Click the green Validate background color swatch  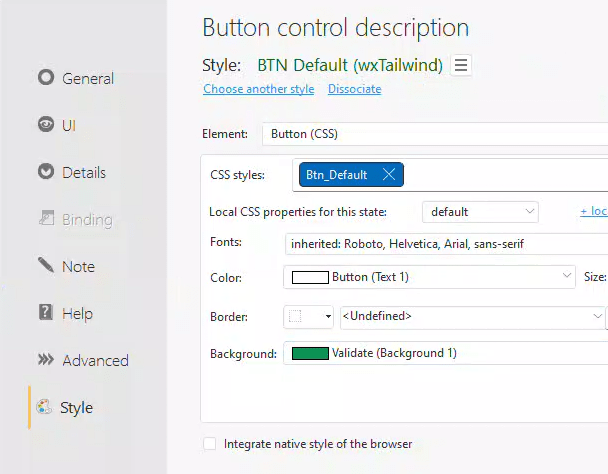(310, 353)
